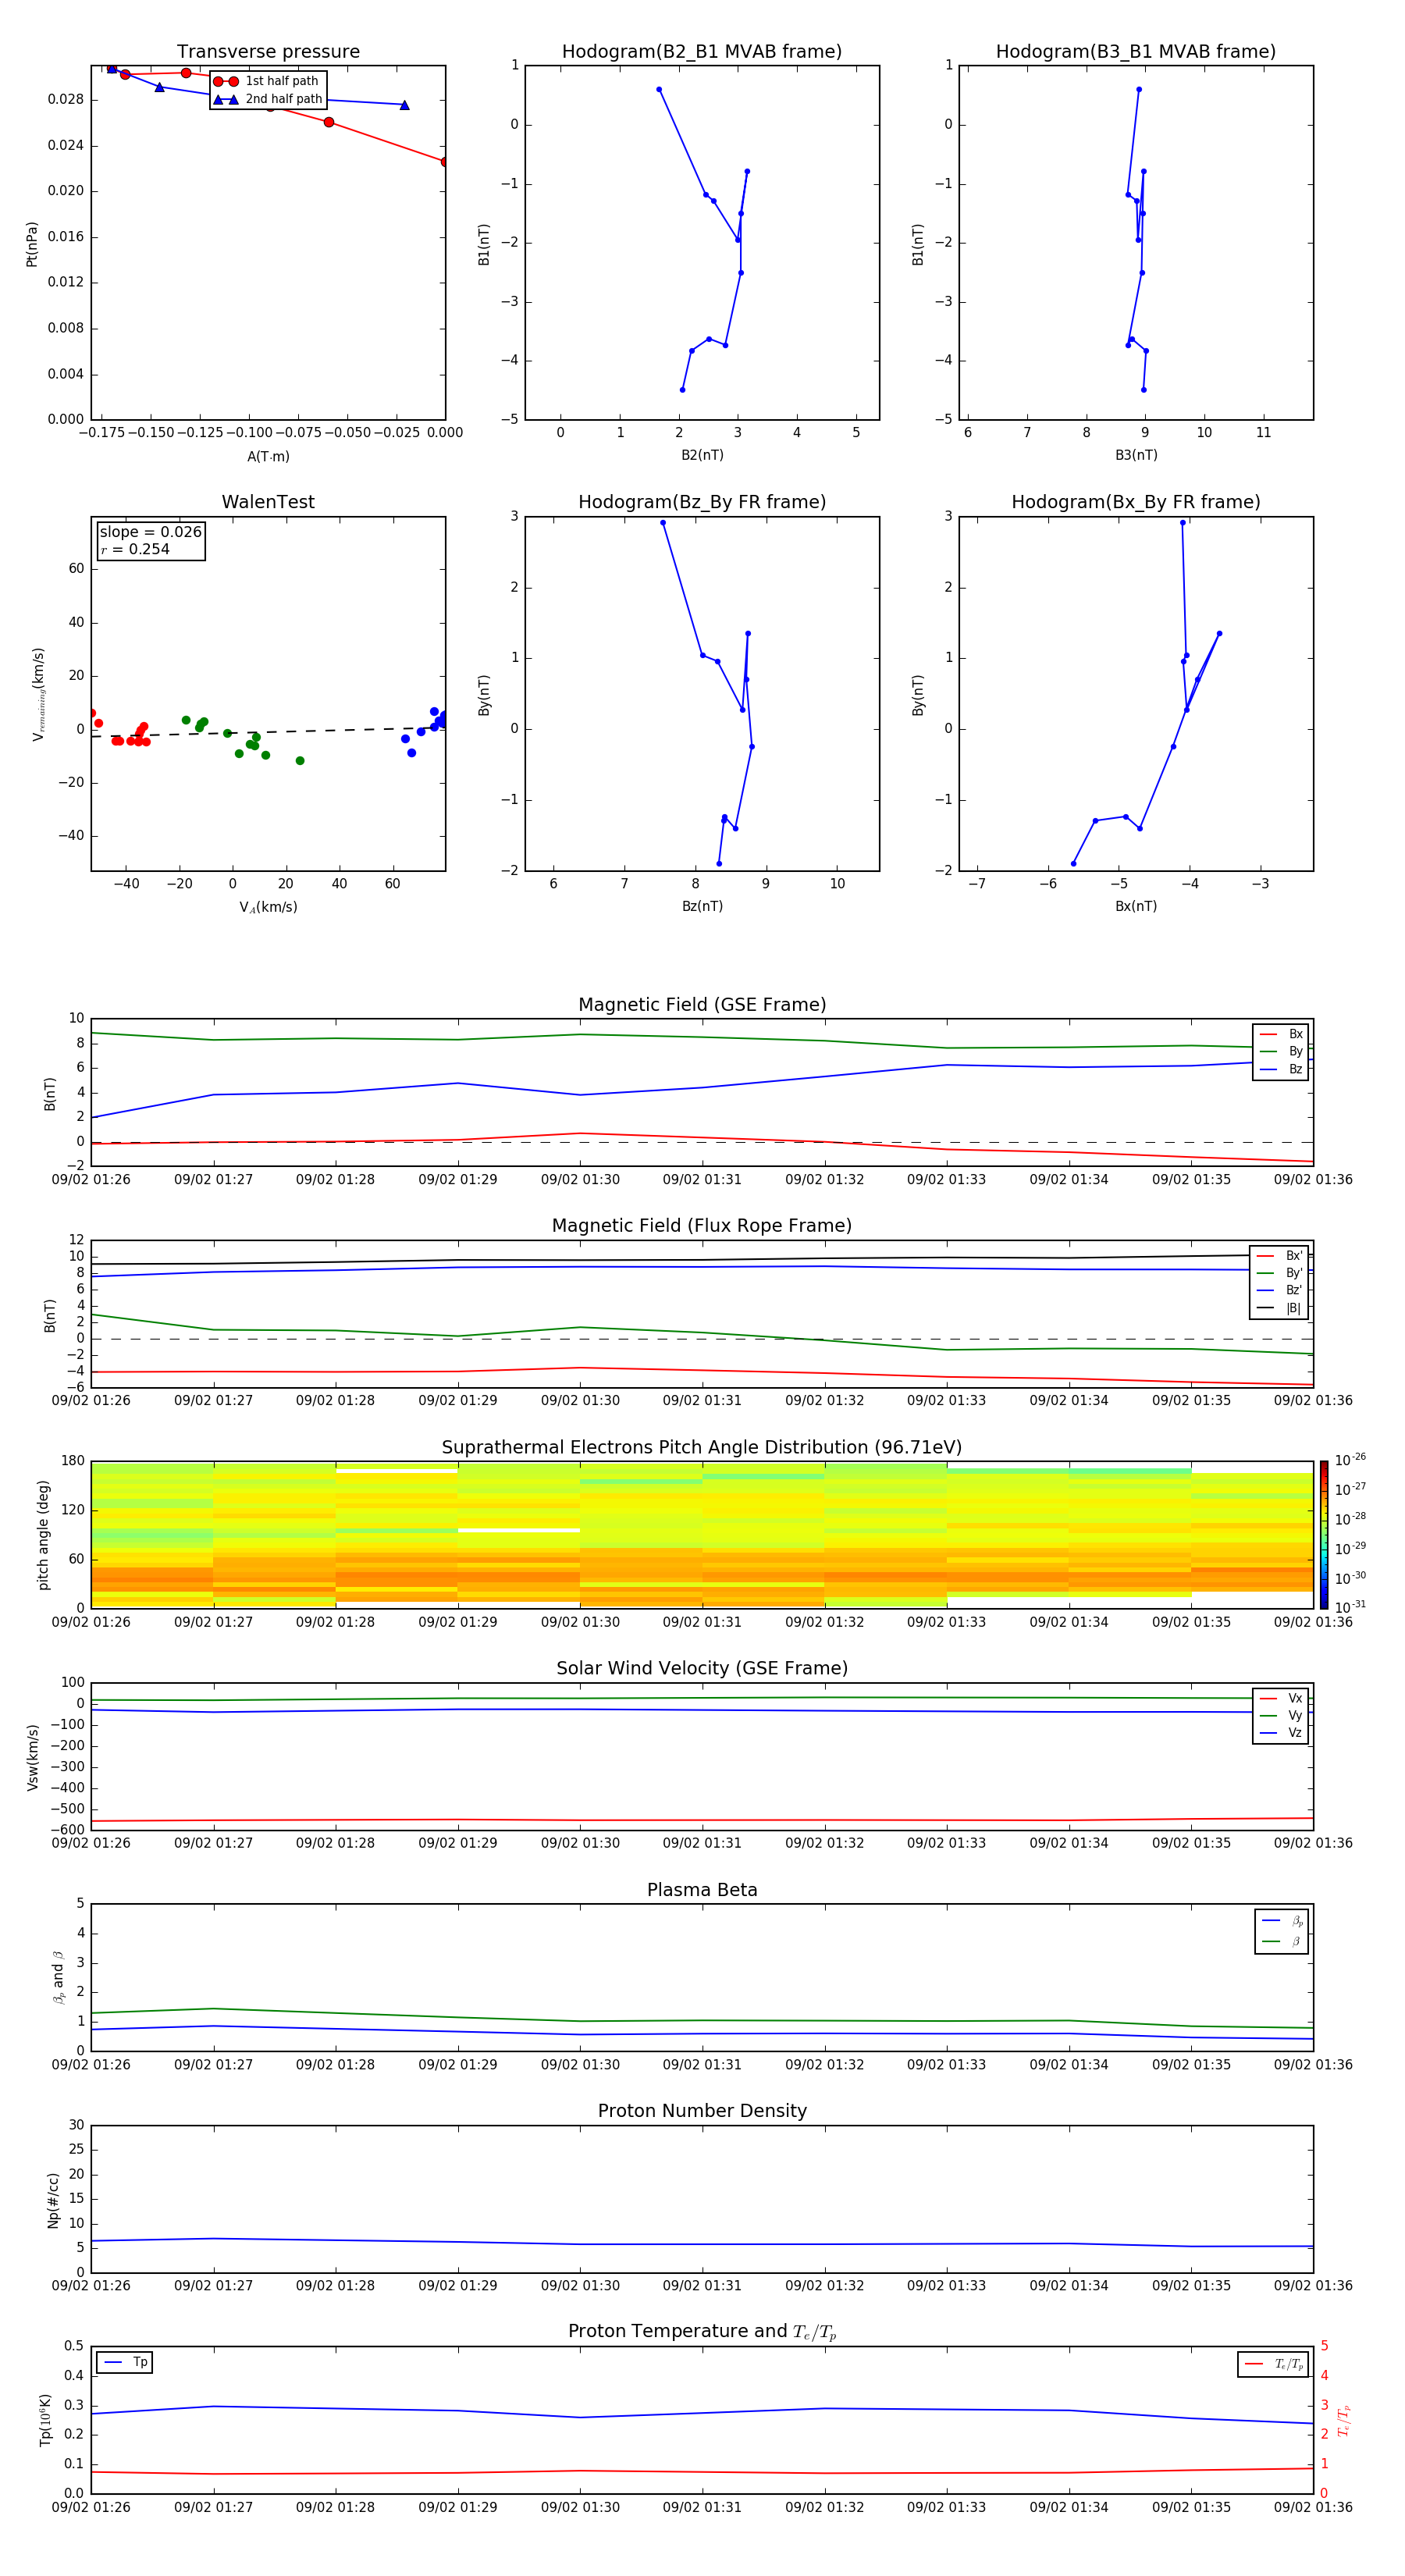Click Bx legend entry in GSE magnetic field

pyautogui.click(x=1281, y=1034)
